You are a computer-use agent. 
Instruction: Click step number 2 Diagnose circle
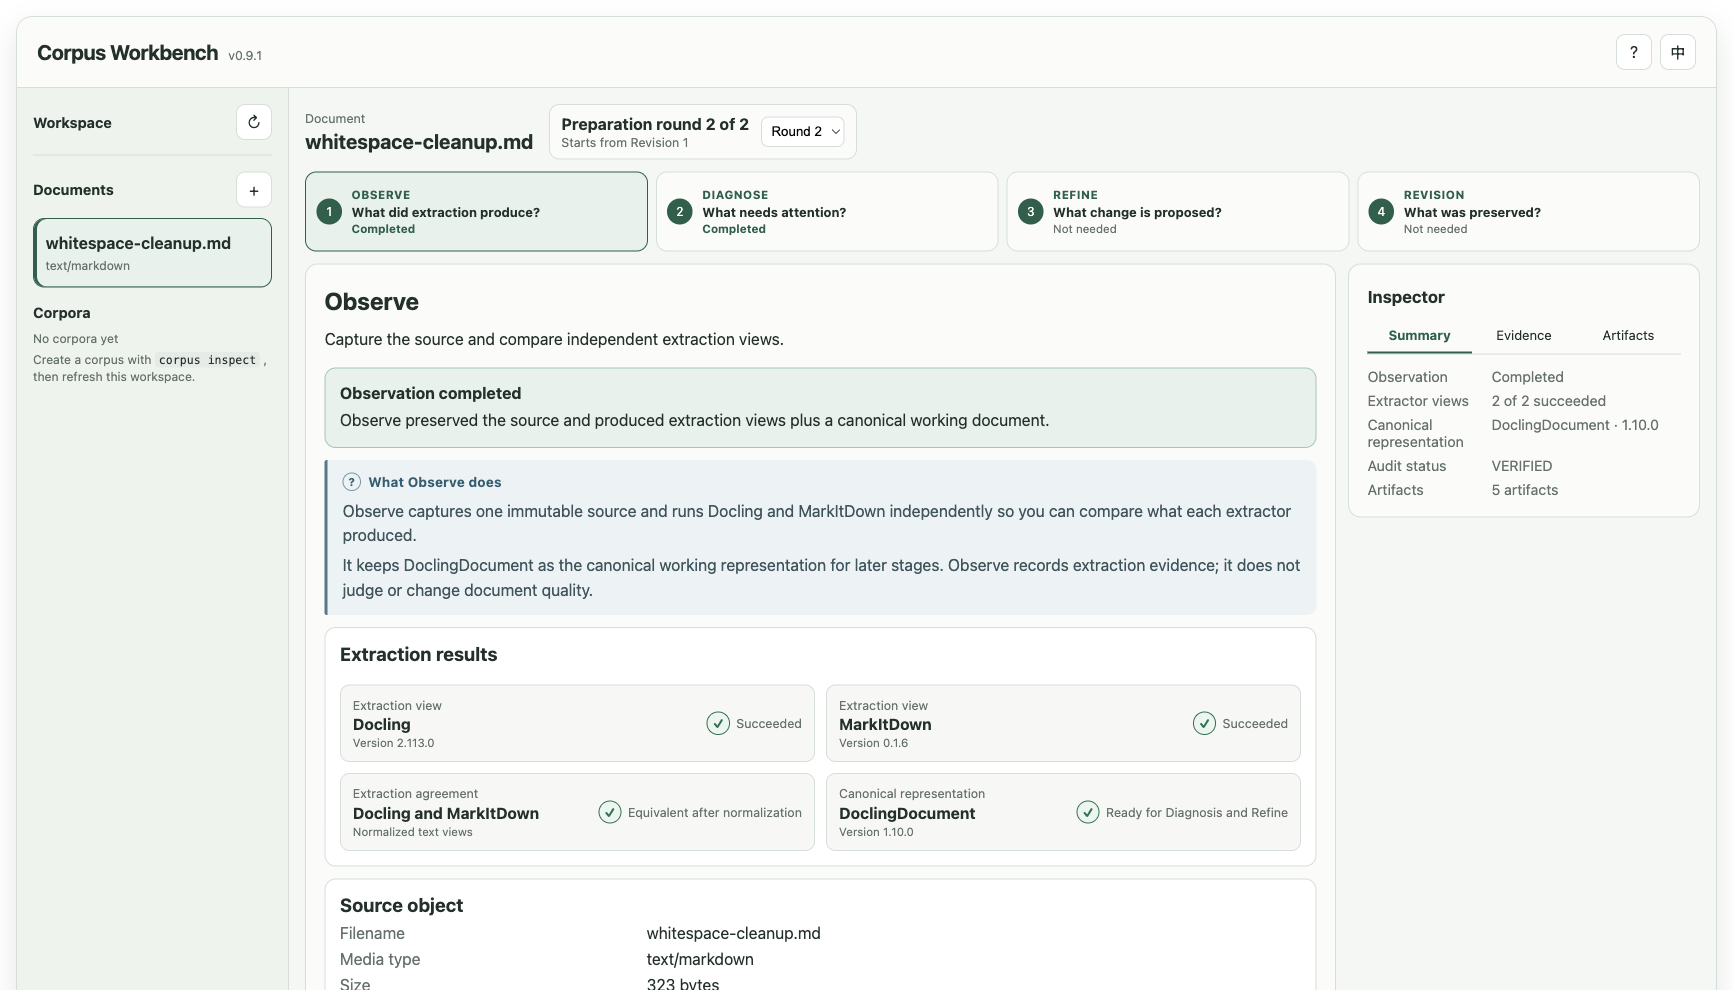click(680, 212)
